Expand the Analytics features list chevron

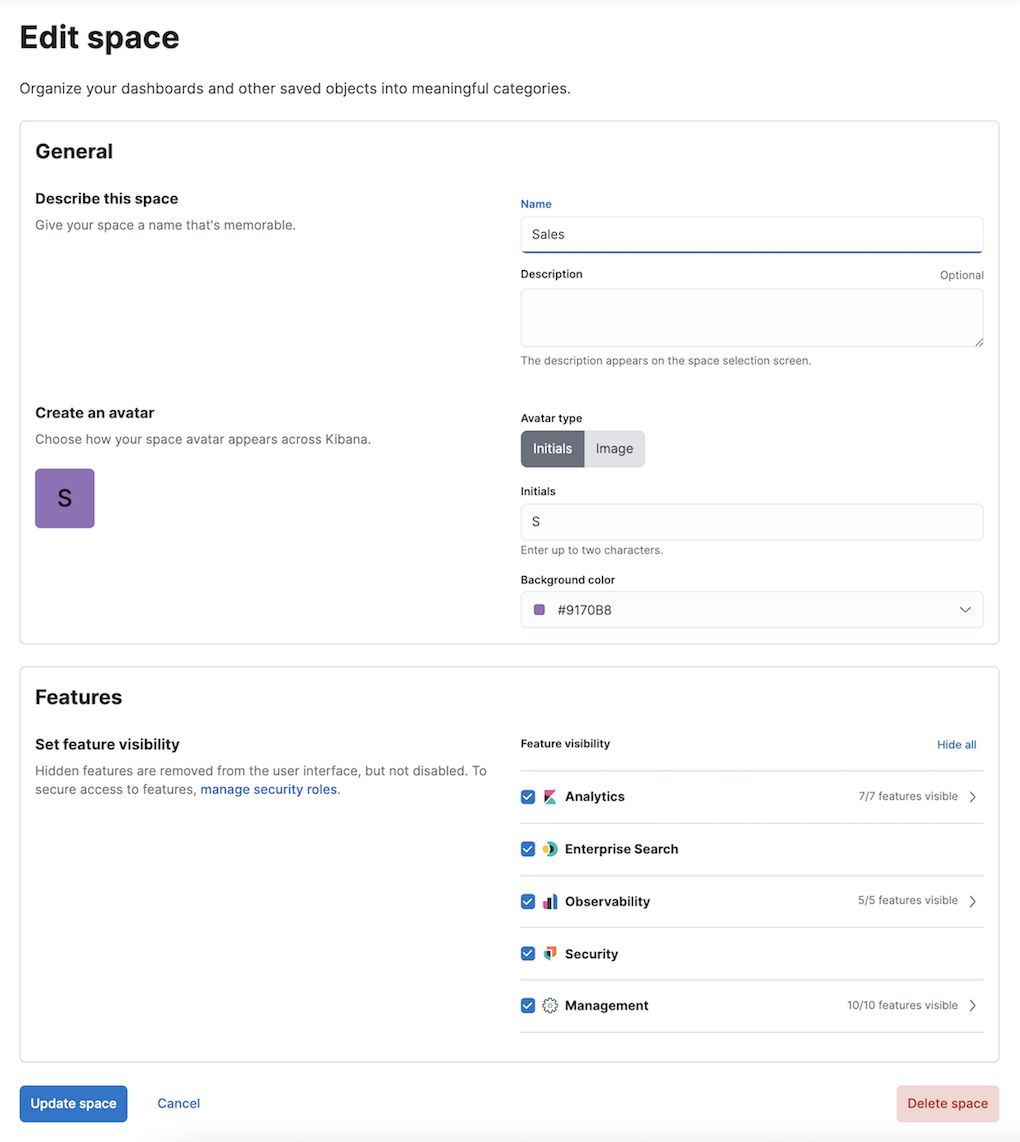click(973, 797)
